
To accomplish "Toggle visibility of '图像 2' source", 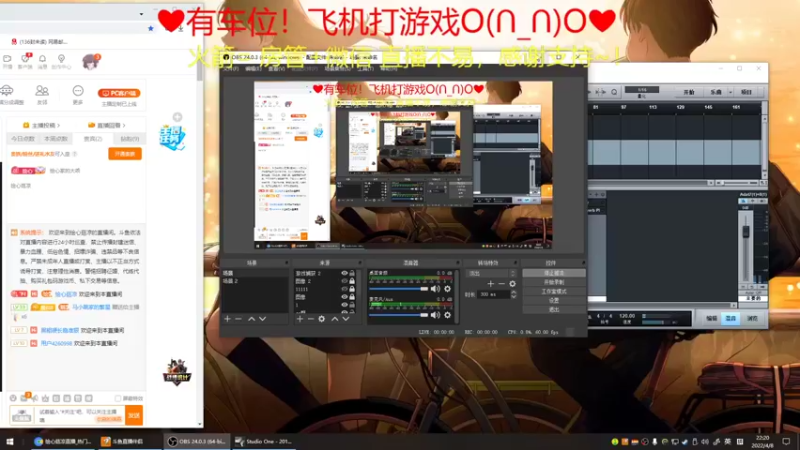I will (344, 281).
